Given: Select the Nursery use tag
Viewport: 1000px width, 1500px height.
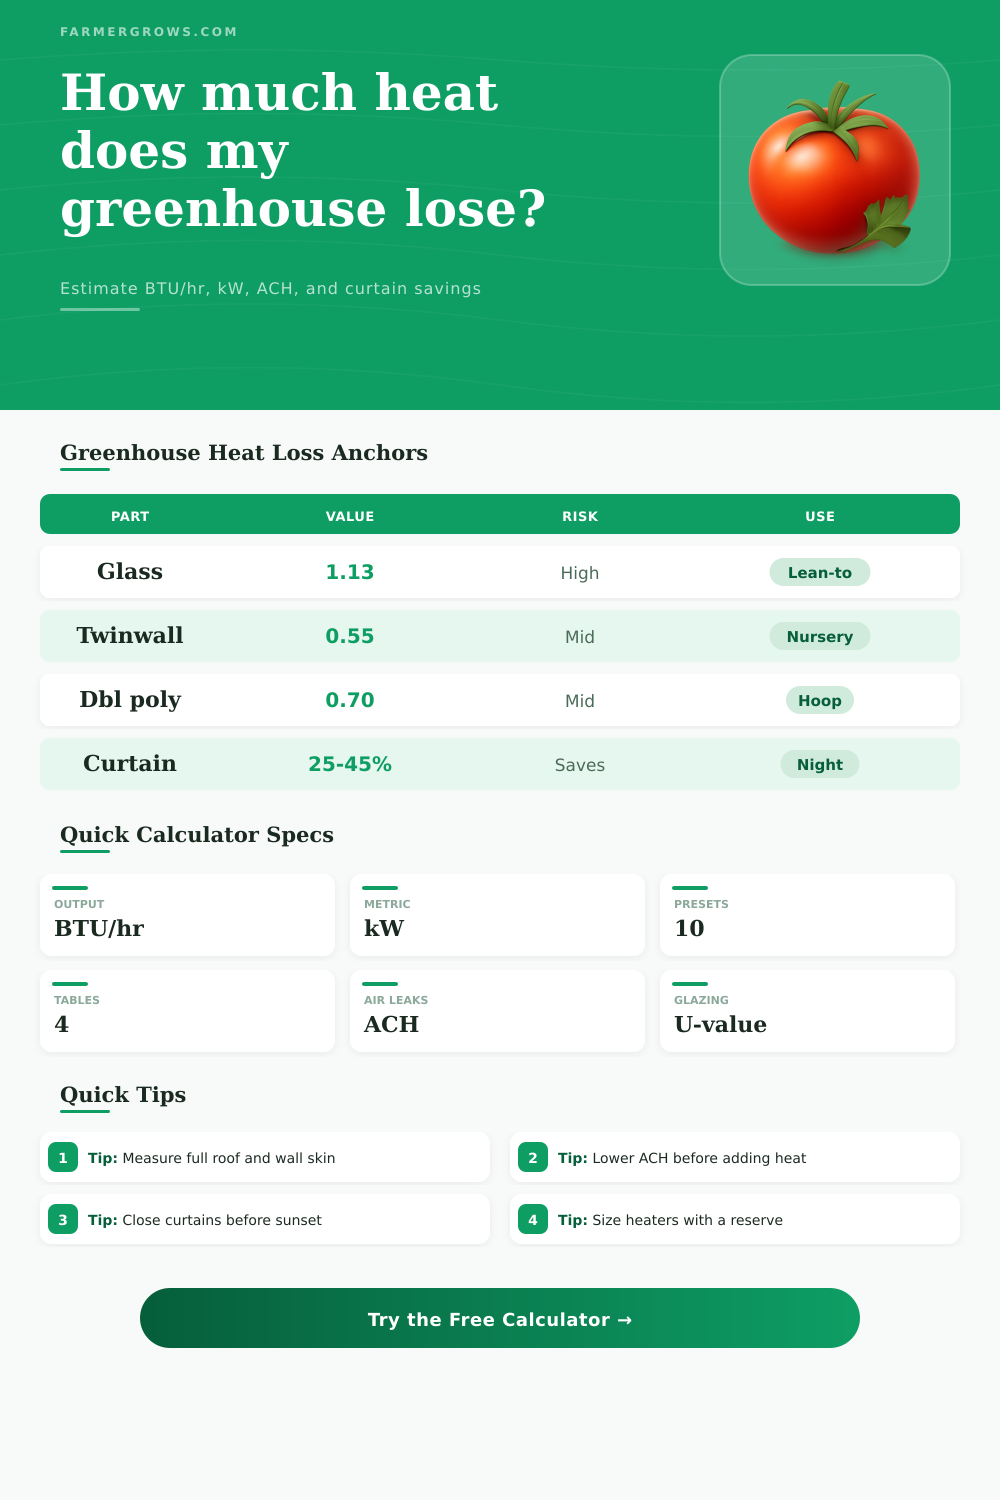Looking at the screenshot, I should coord(820,636).
